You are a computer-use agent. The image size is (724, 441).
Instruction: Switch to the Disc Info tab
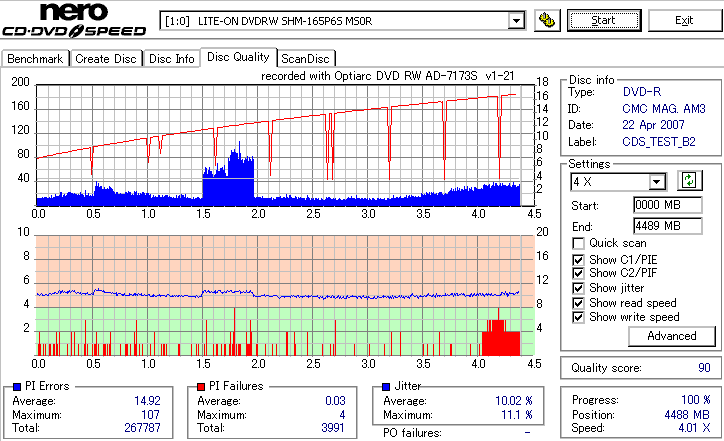point(172,59)
